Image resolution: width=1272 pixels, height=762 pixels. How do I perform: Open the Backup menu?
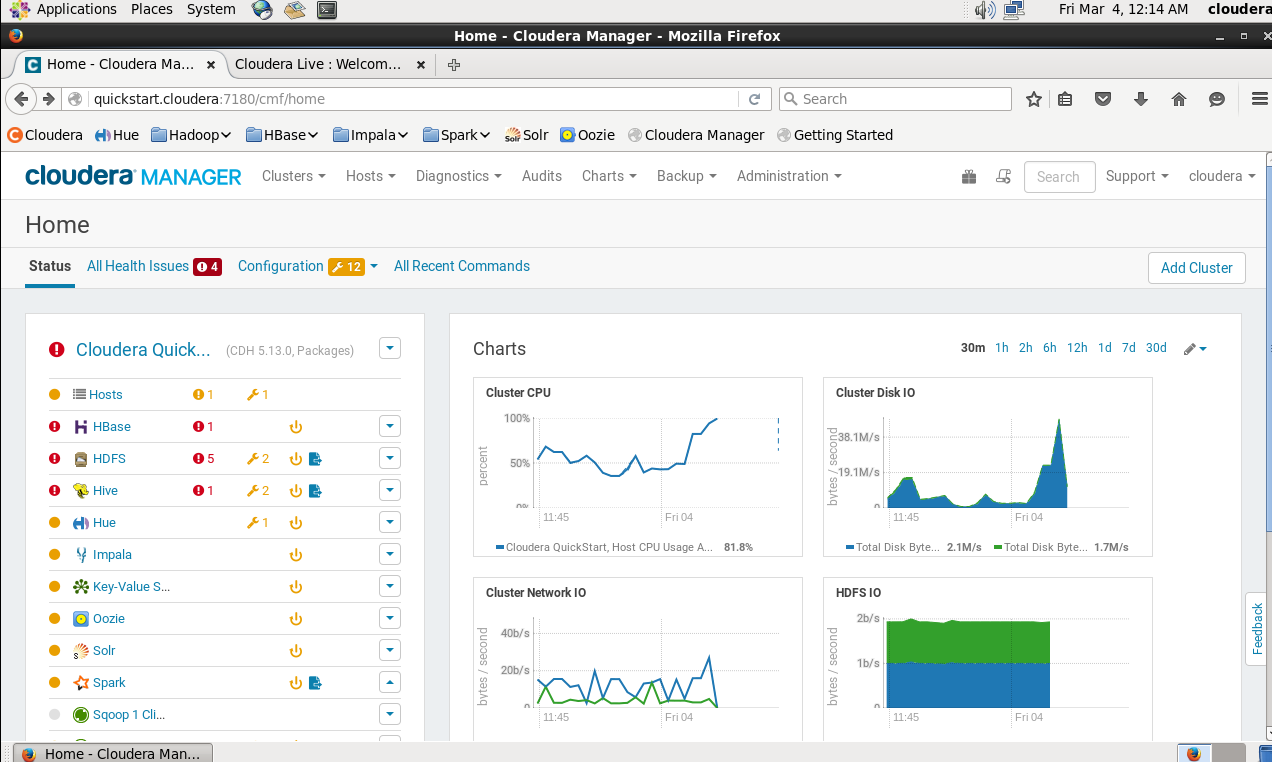coord(686,176)
